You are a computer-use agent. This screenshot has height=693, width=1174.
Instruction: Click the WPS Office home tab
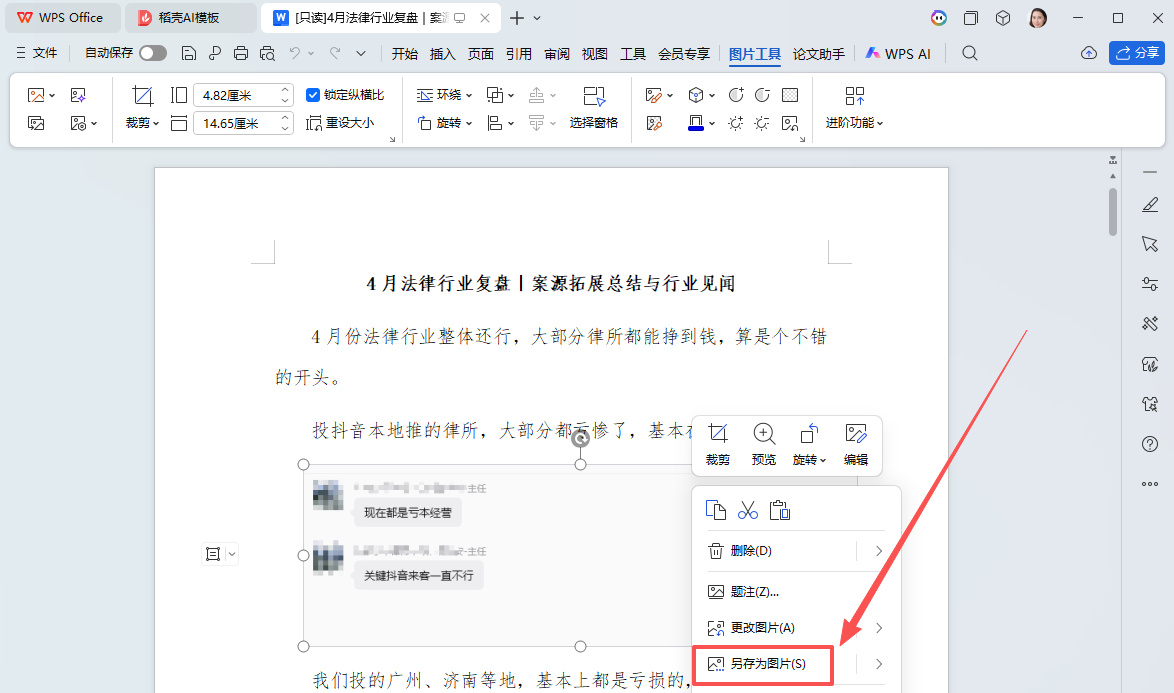click(x=61, y=18)
